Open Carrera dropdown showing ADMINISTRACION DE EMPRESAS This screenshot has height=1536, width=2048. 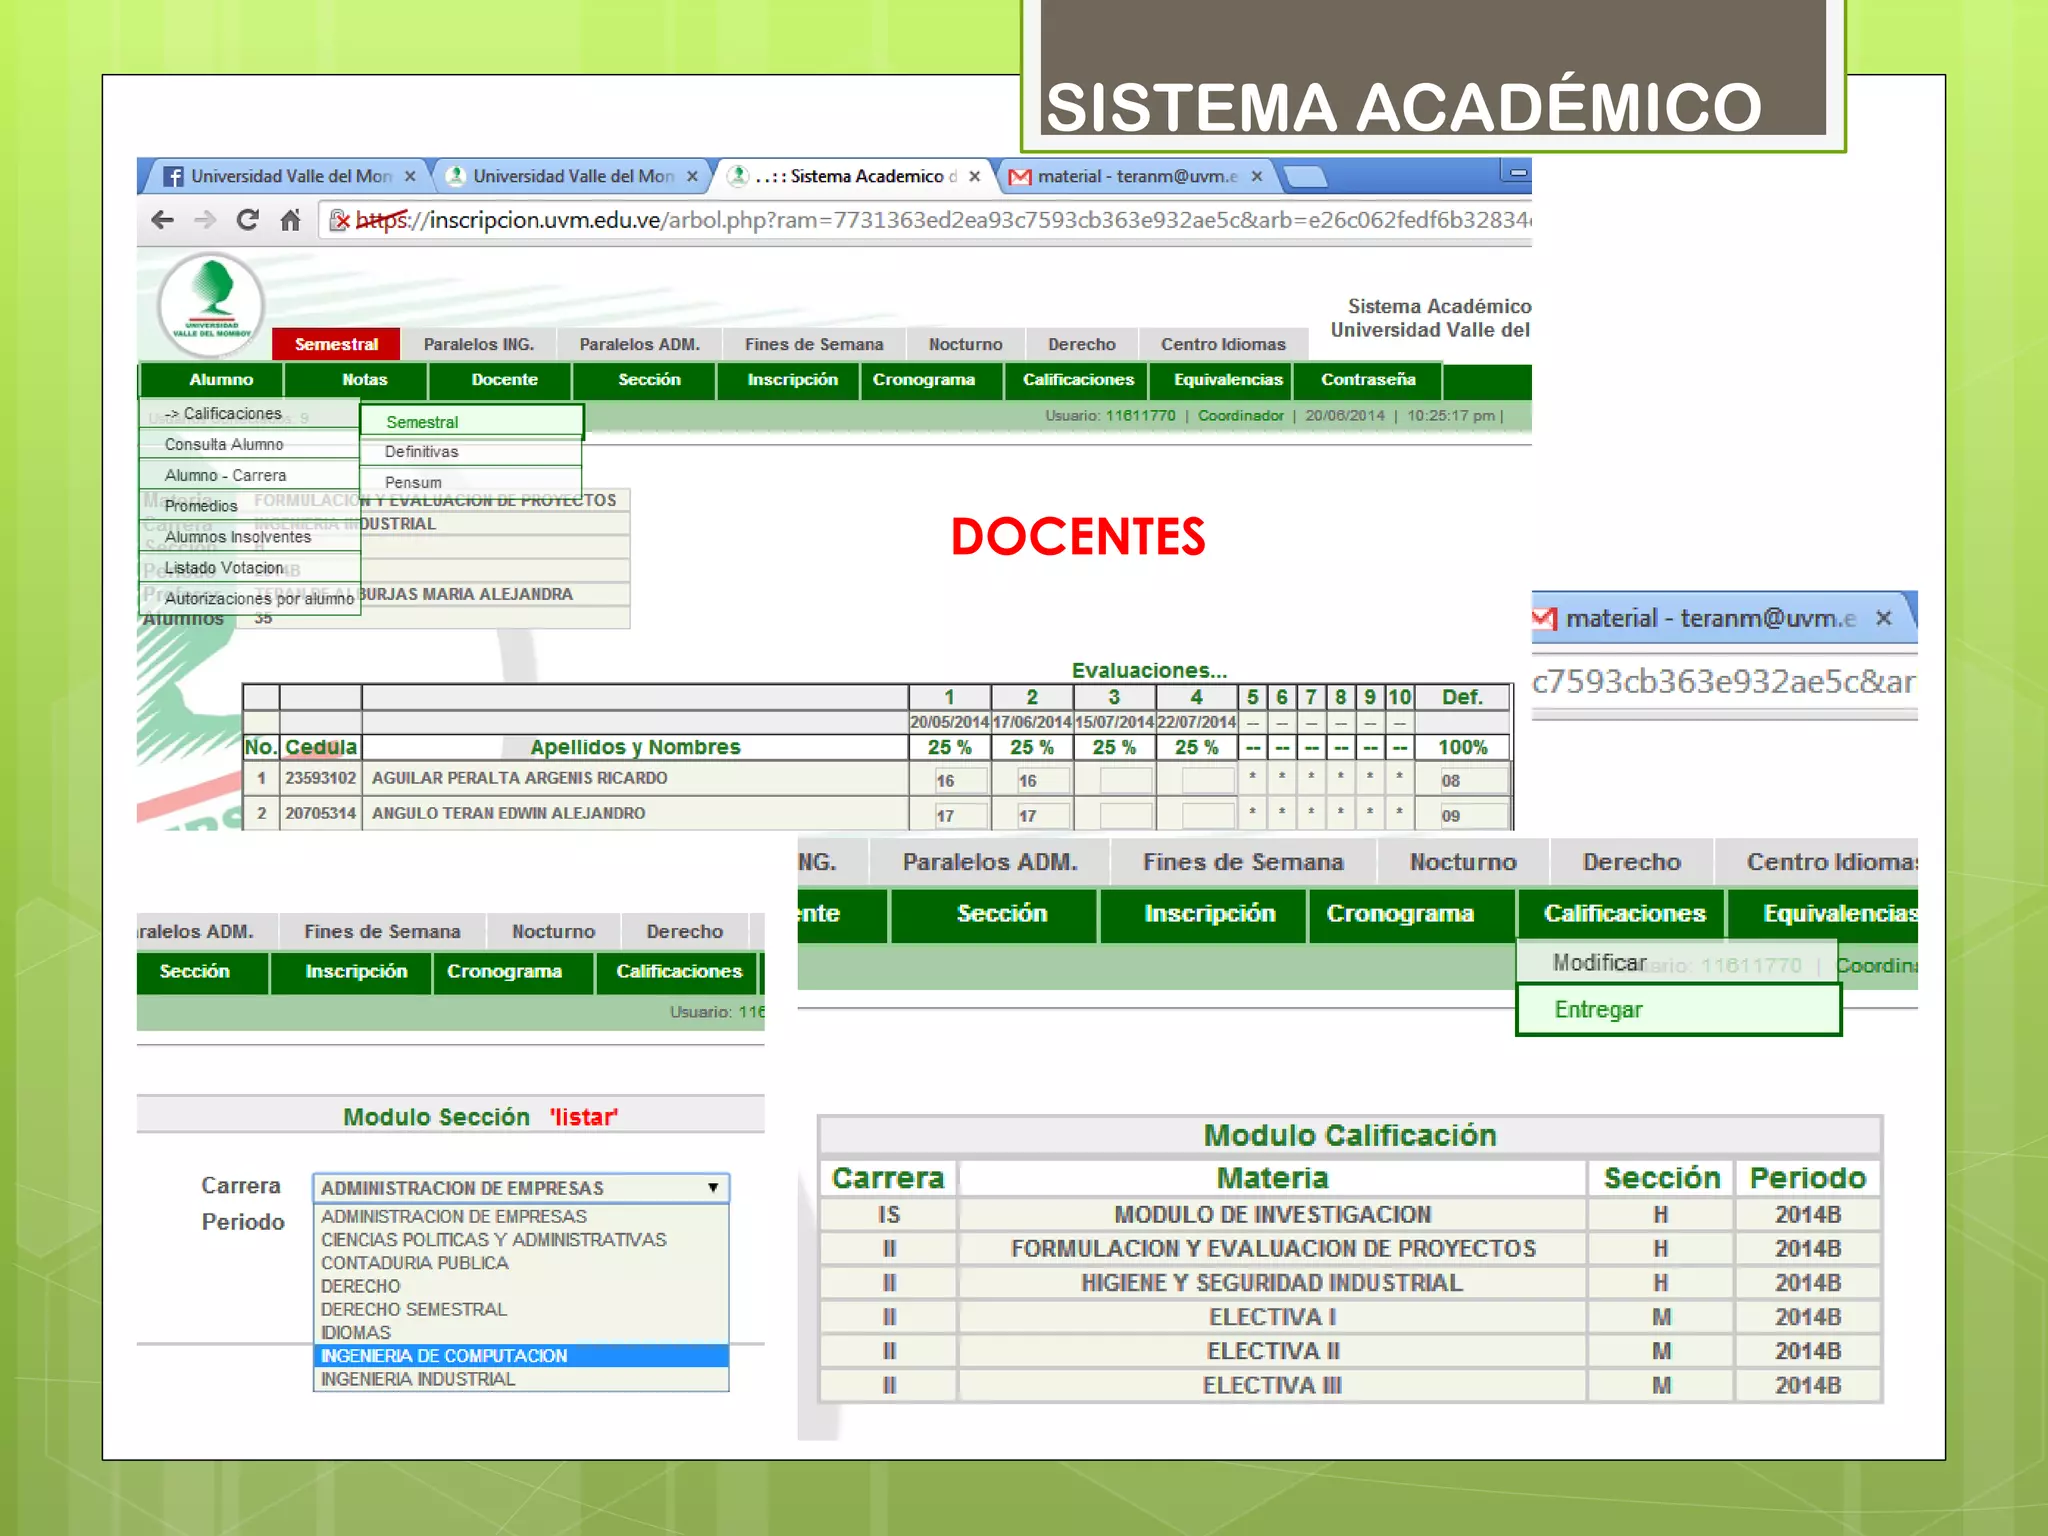(x=521, y=1188)
